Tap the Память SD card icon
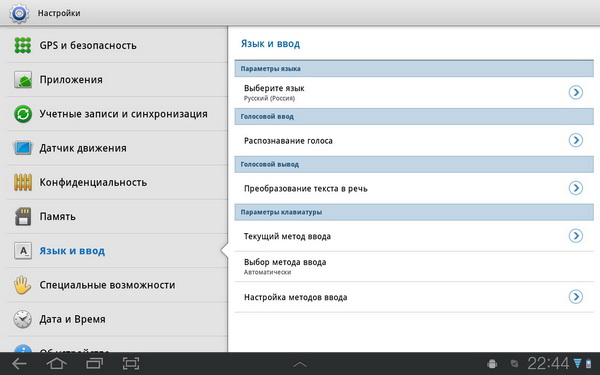 (x=23, y=216)
